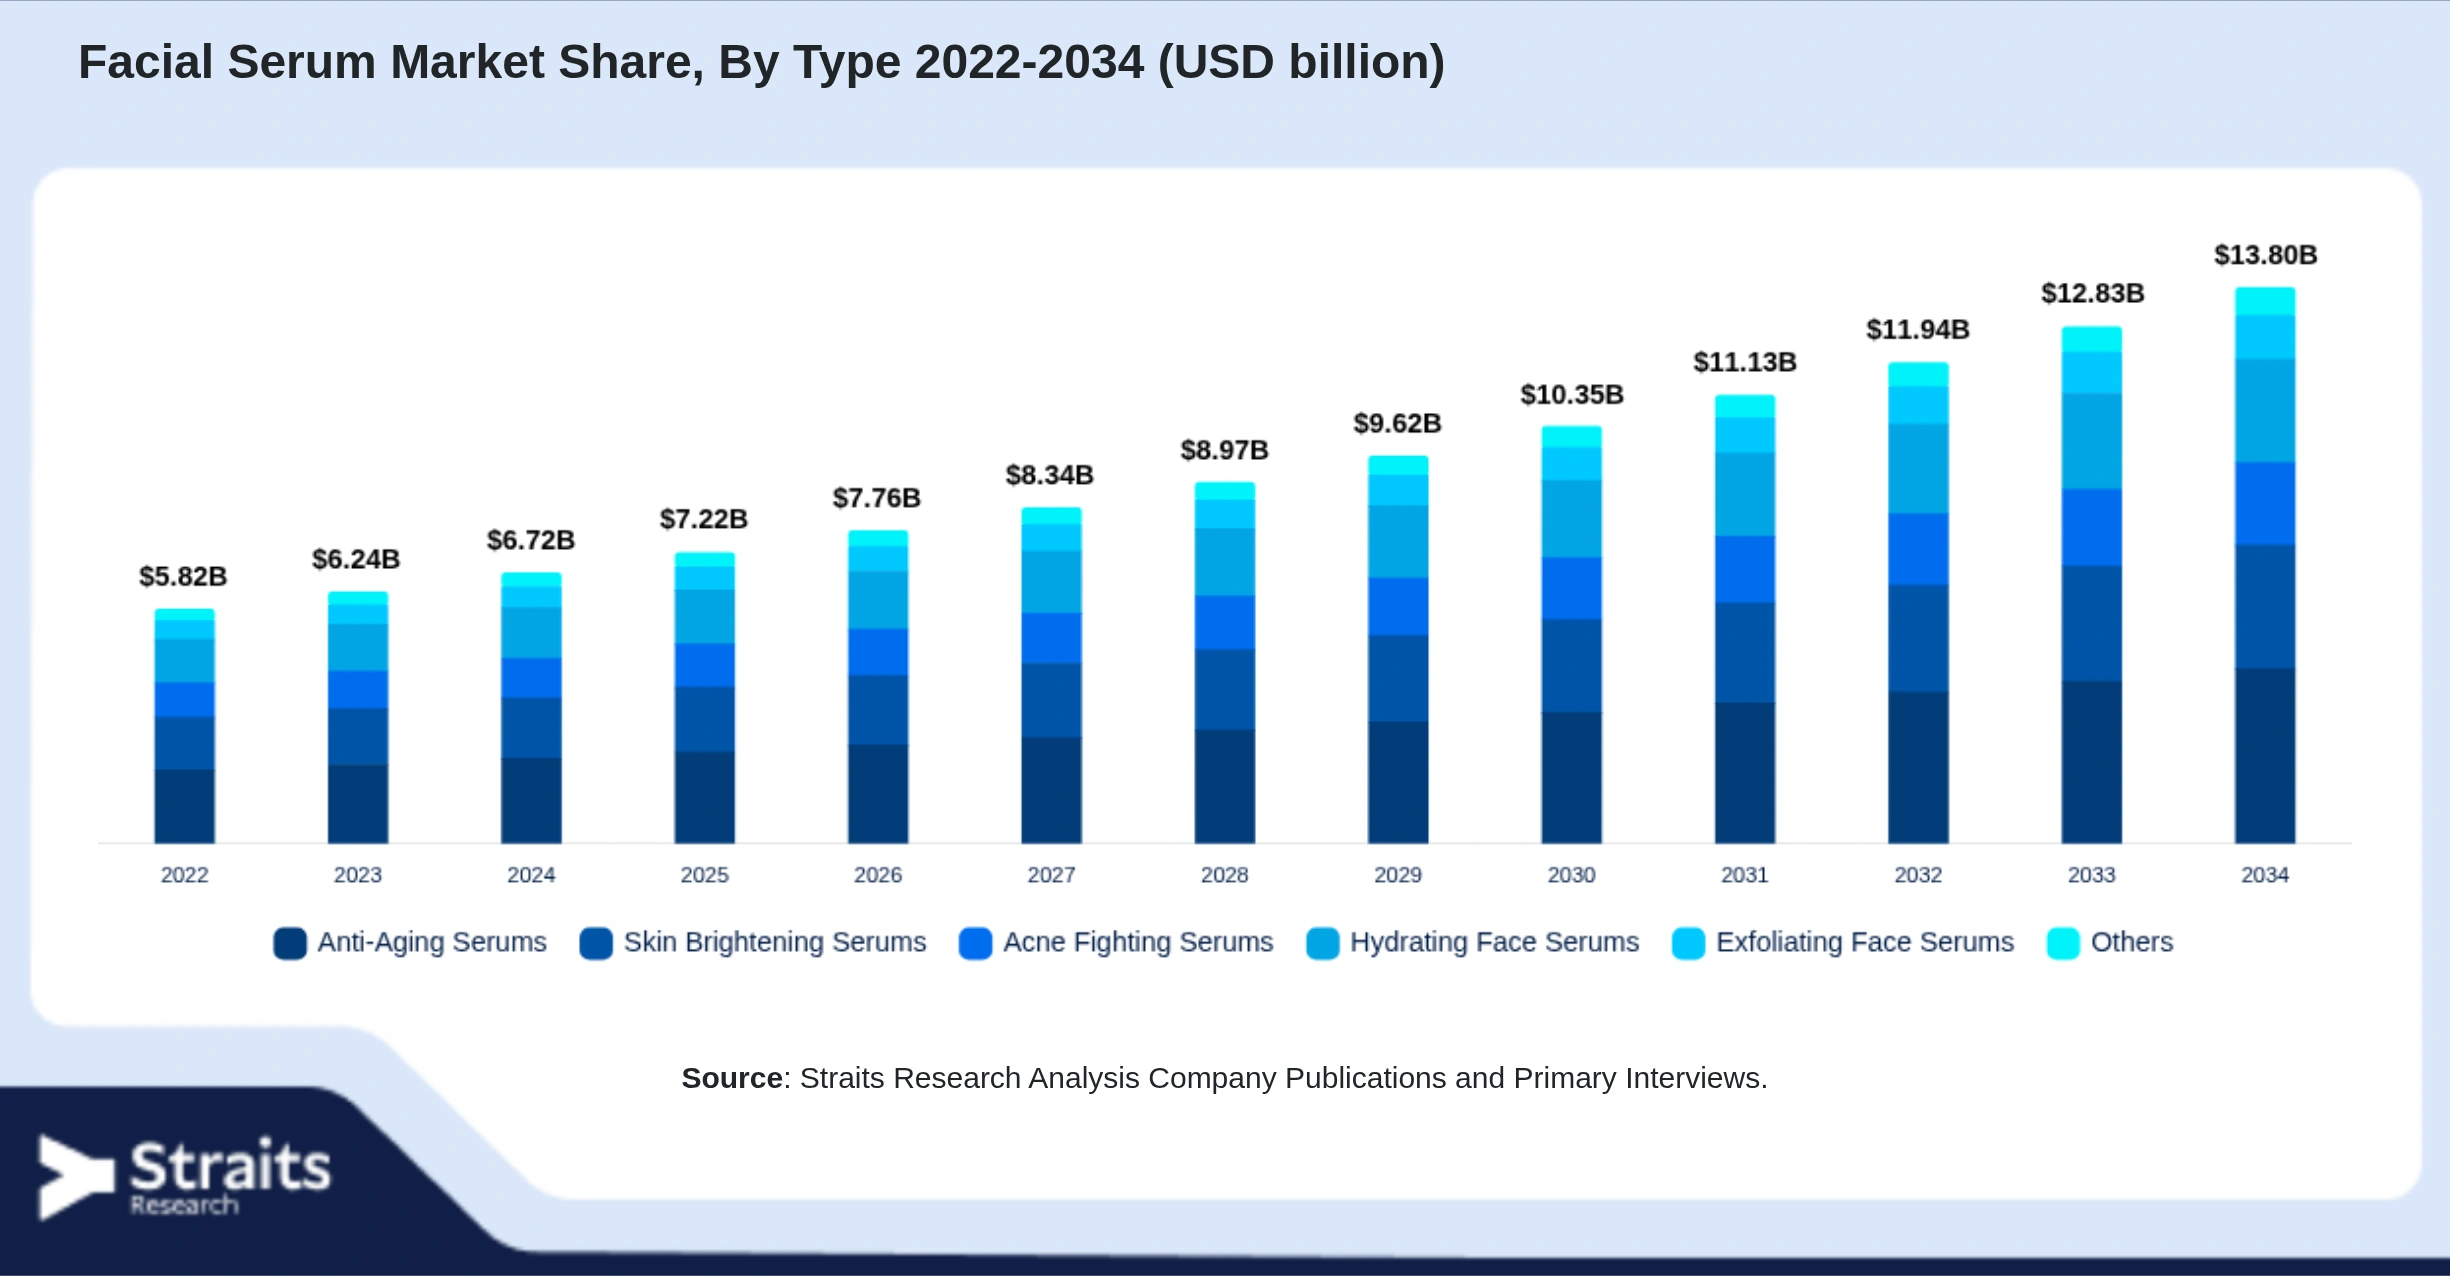The image size is (2450, 1276).
Task: Click the chart title text
Action: 762,62
